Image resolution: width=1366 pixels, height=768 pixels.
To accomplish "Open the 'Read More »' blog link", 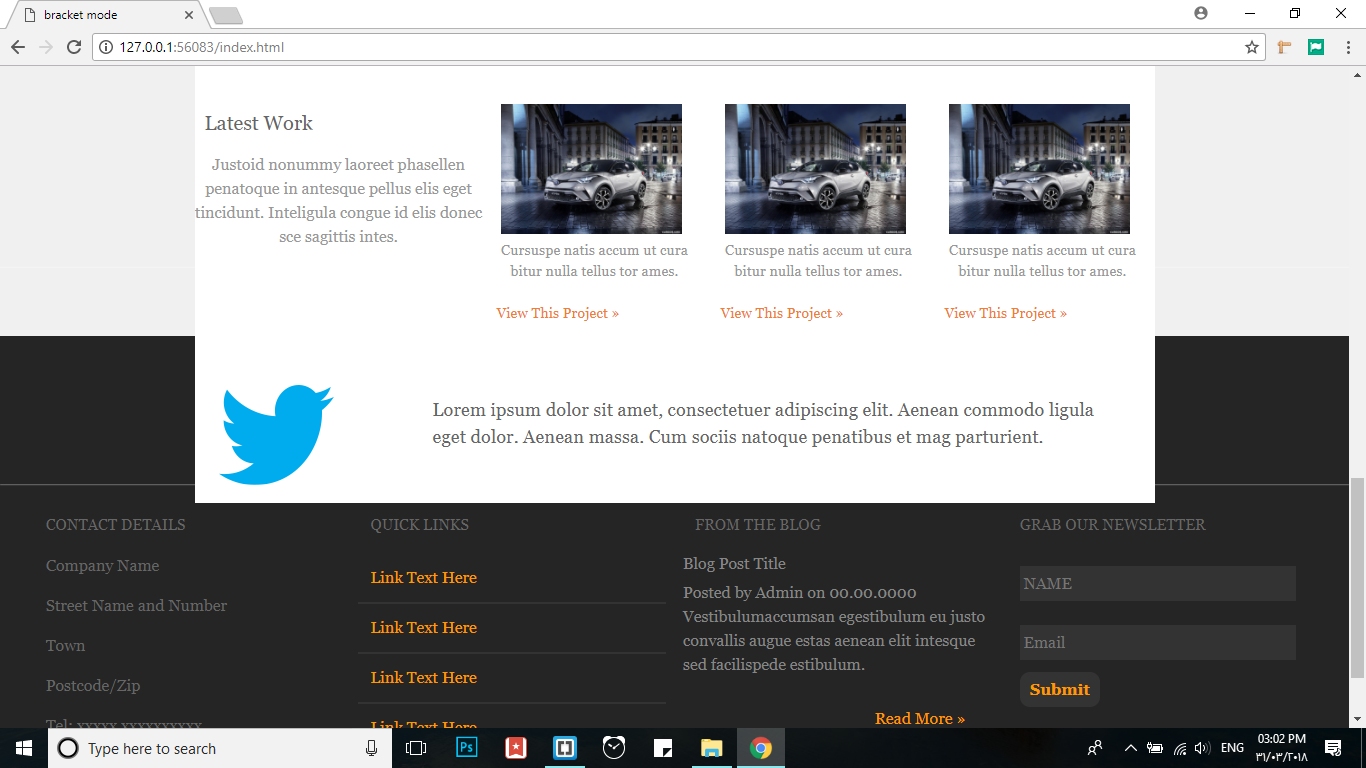I will pyautogui.click(x=920, y=718).
